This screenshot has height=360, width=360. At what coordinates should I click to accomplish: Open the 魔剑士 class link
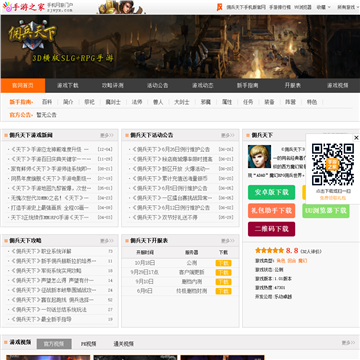click(113, 102)
